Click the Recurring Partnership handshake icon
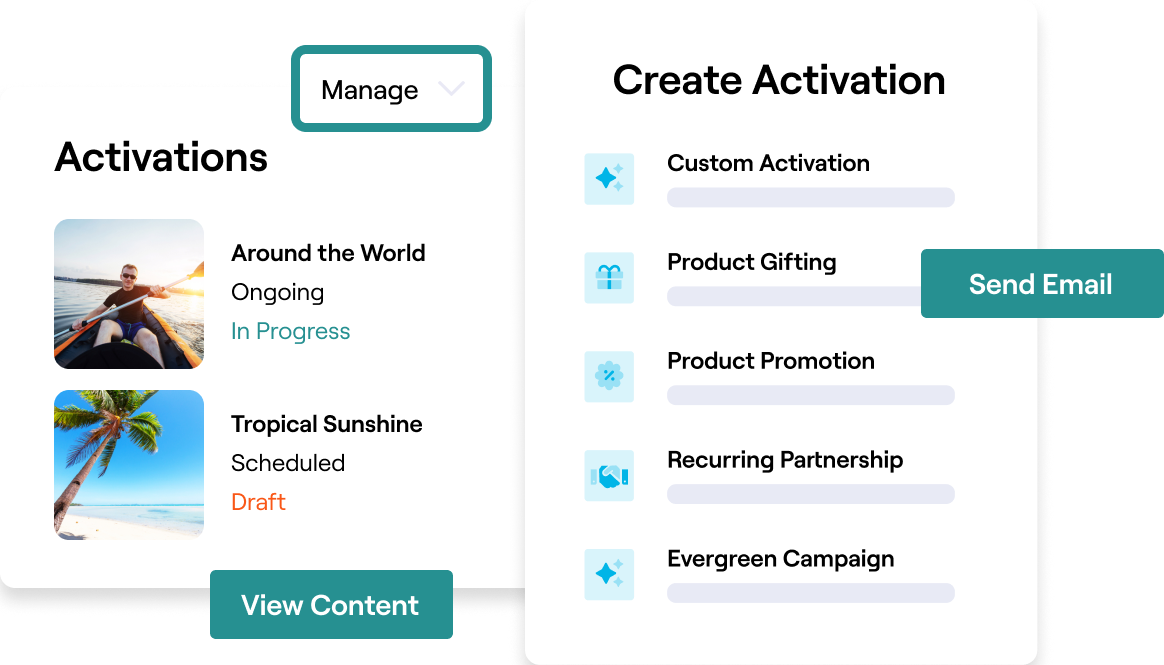 [x=609, y=475]
